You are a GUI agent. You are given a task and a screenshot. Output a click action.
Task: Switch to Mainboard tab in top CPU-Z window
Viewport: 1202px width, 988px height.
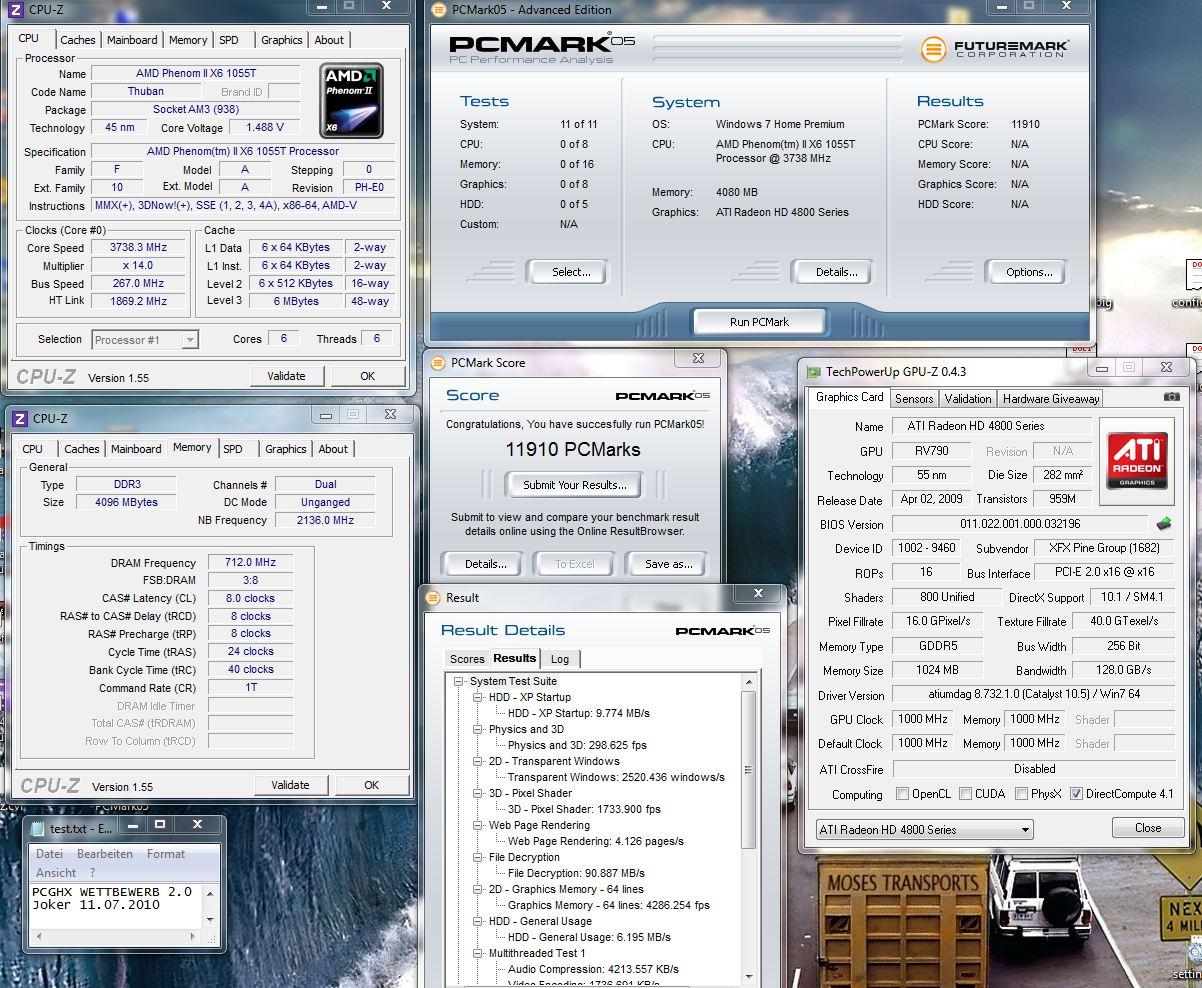coord(132,40)
